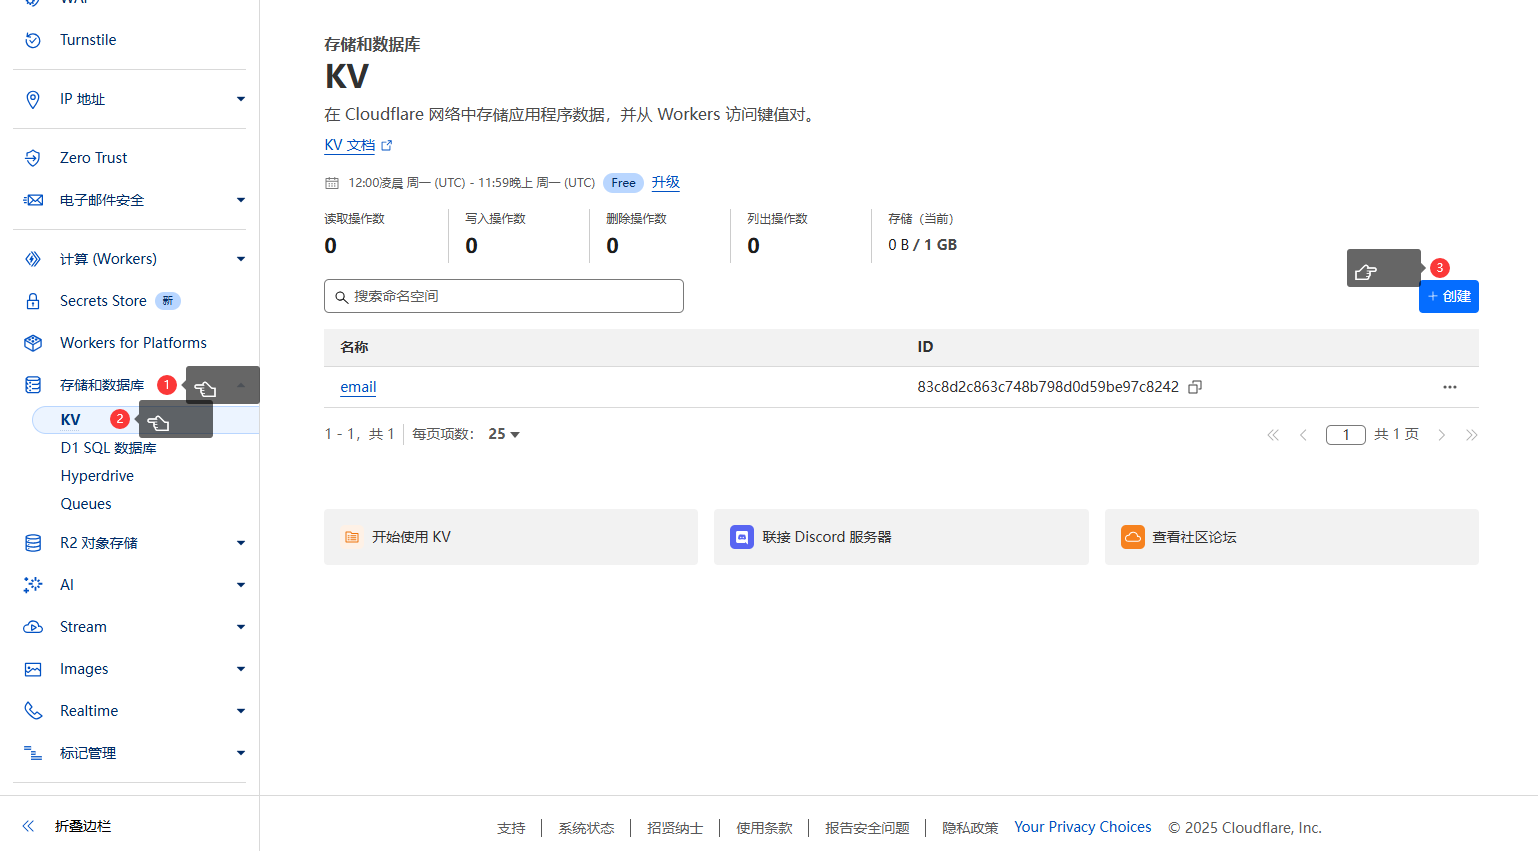Expand the R2 对象存储 section
The height and width of the screenshot is (851, 1538).
[240, 542]
